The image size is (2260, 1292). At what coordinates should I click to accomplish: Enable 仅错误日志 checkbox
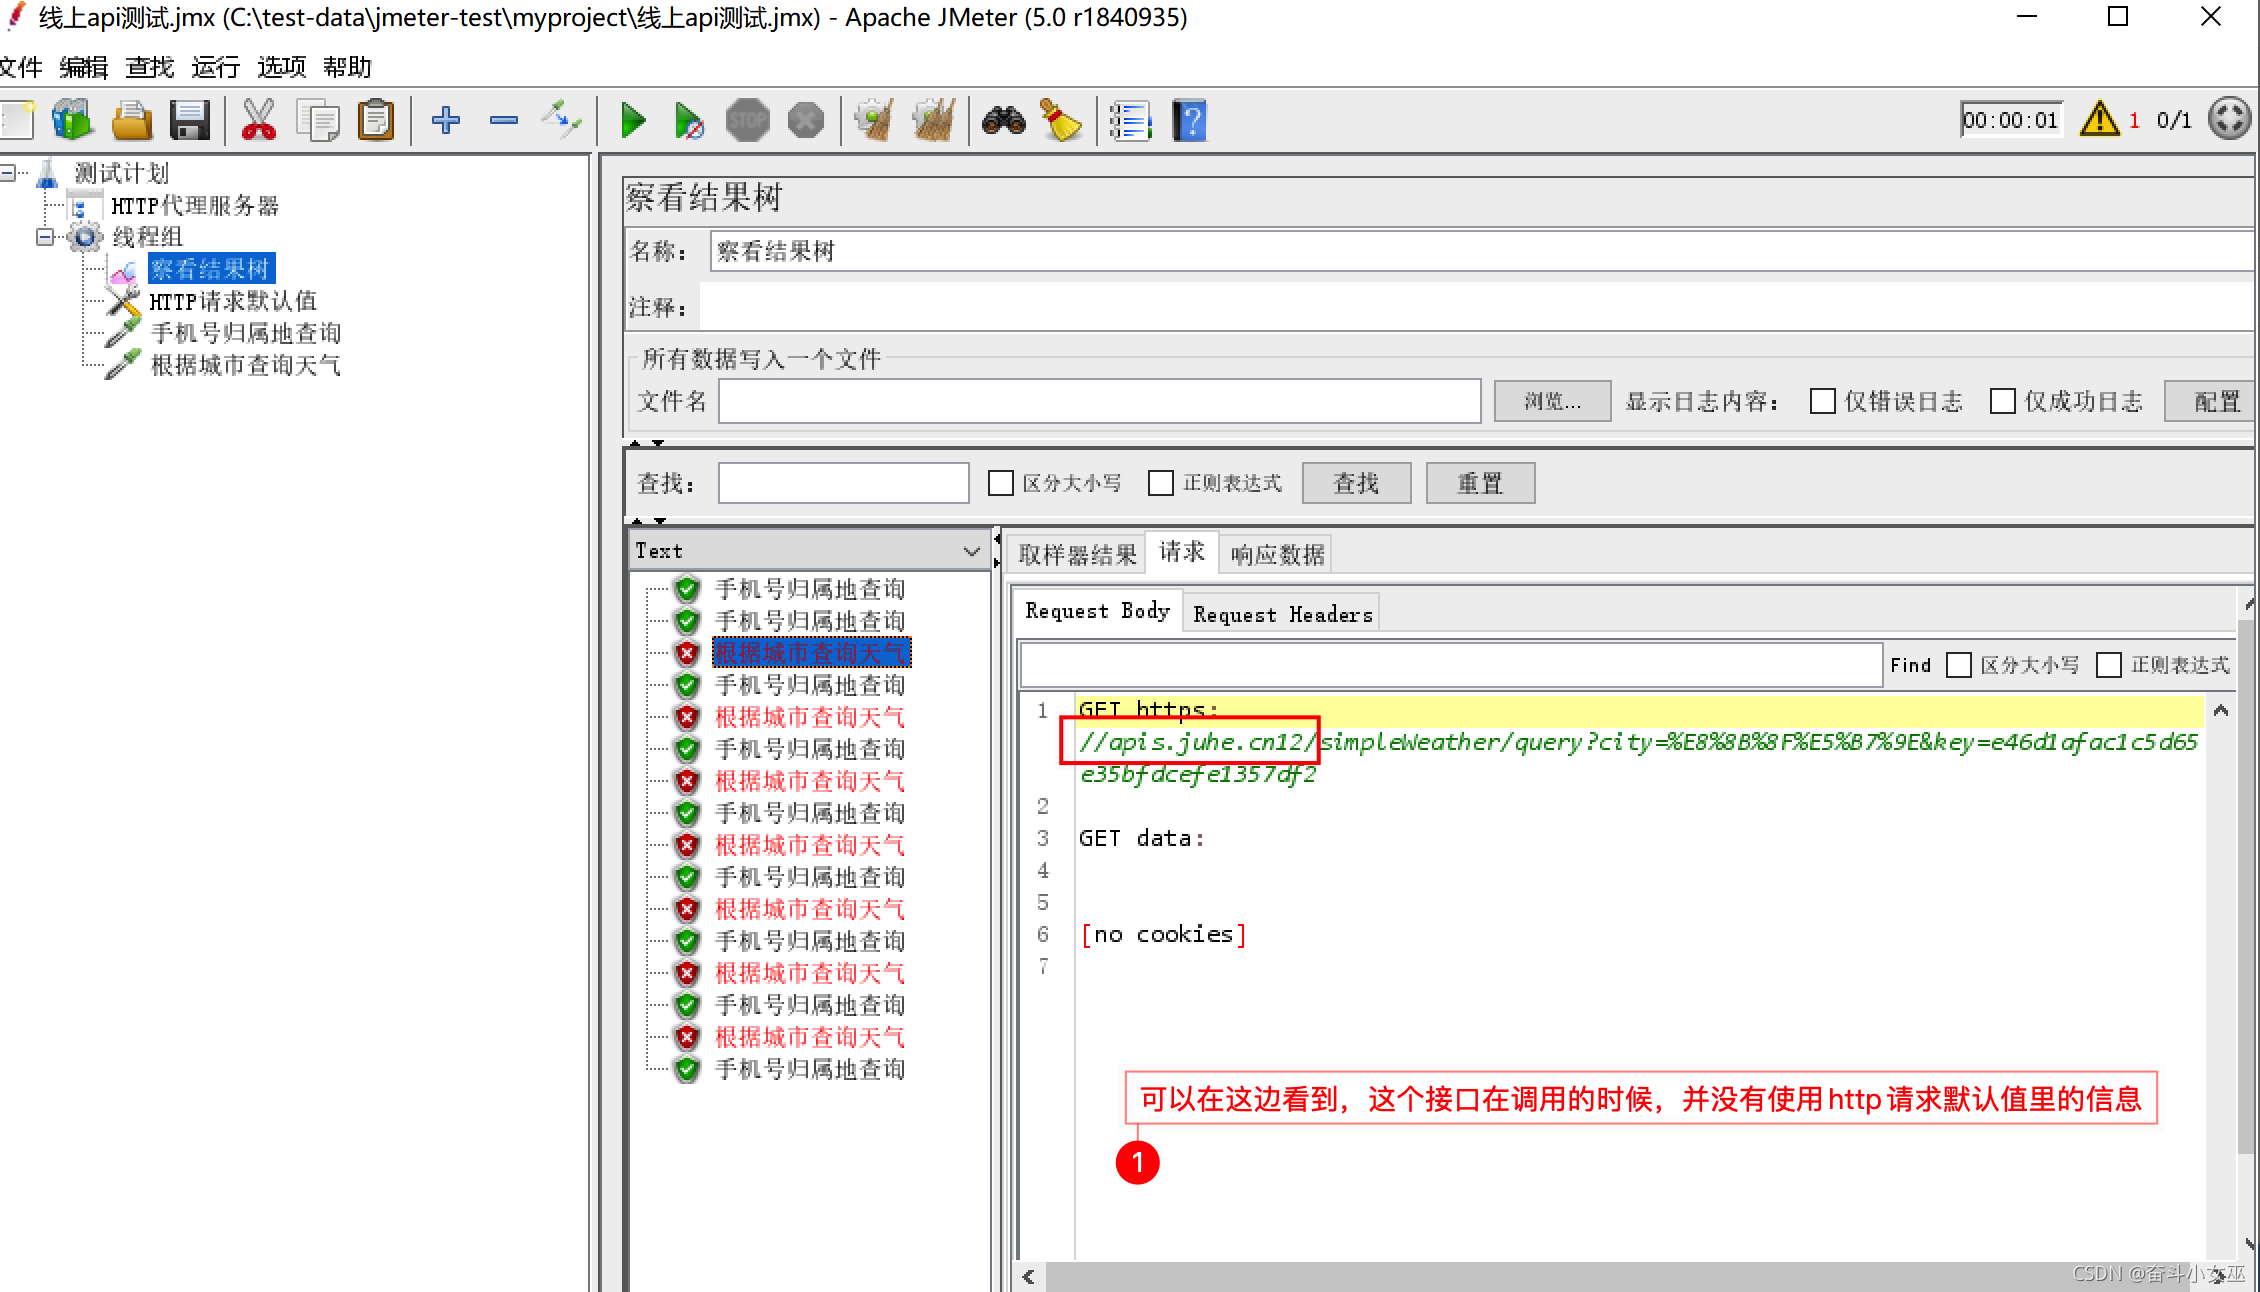(x=1822, y=401)
